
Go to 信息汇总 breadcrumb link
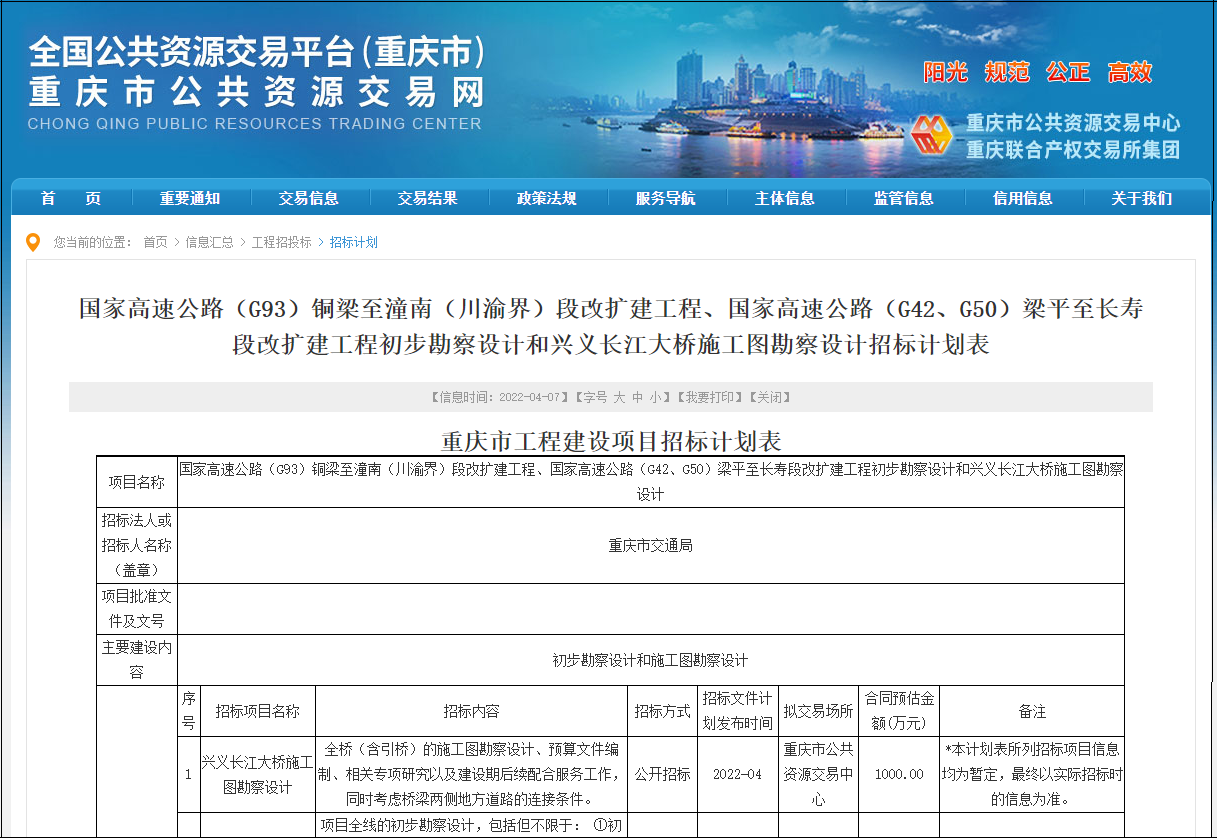point(209,242)
